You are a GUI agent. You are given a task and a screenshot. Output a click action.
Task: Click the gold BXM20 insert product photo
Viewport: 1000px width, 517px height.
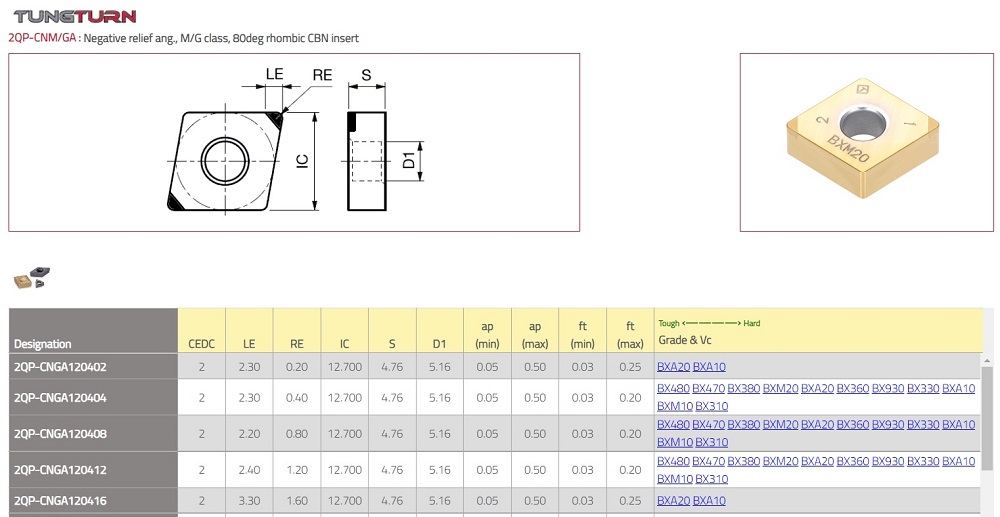pyautogui.click(x=863, y=138)
